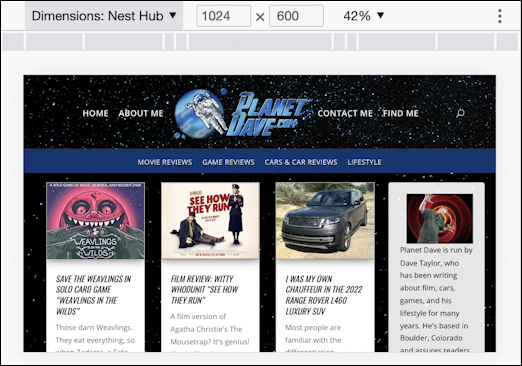Open the ABOUT ME page
The height and width of the screenshot is (366, 522).
click(141, 113)
